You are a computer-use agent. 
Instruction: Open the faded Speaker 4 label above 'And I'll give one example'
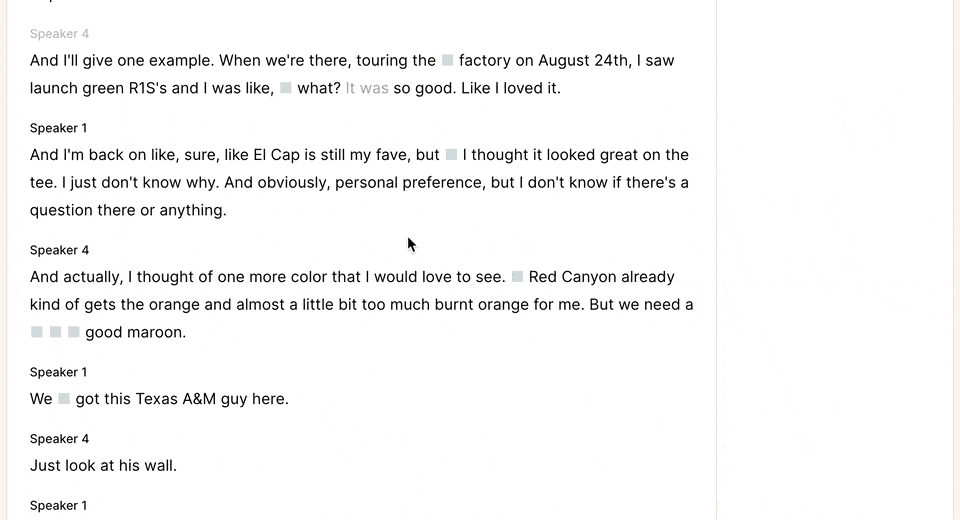[x=59, y=34]
